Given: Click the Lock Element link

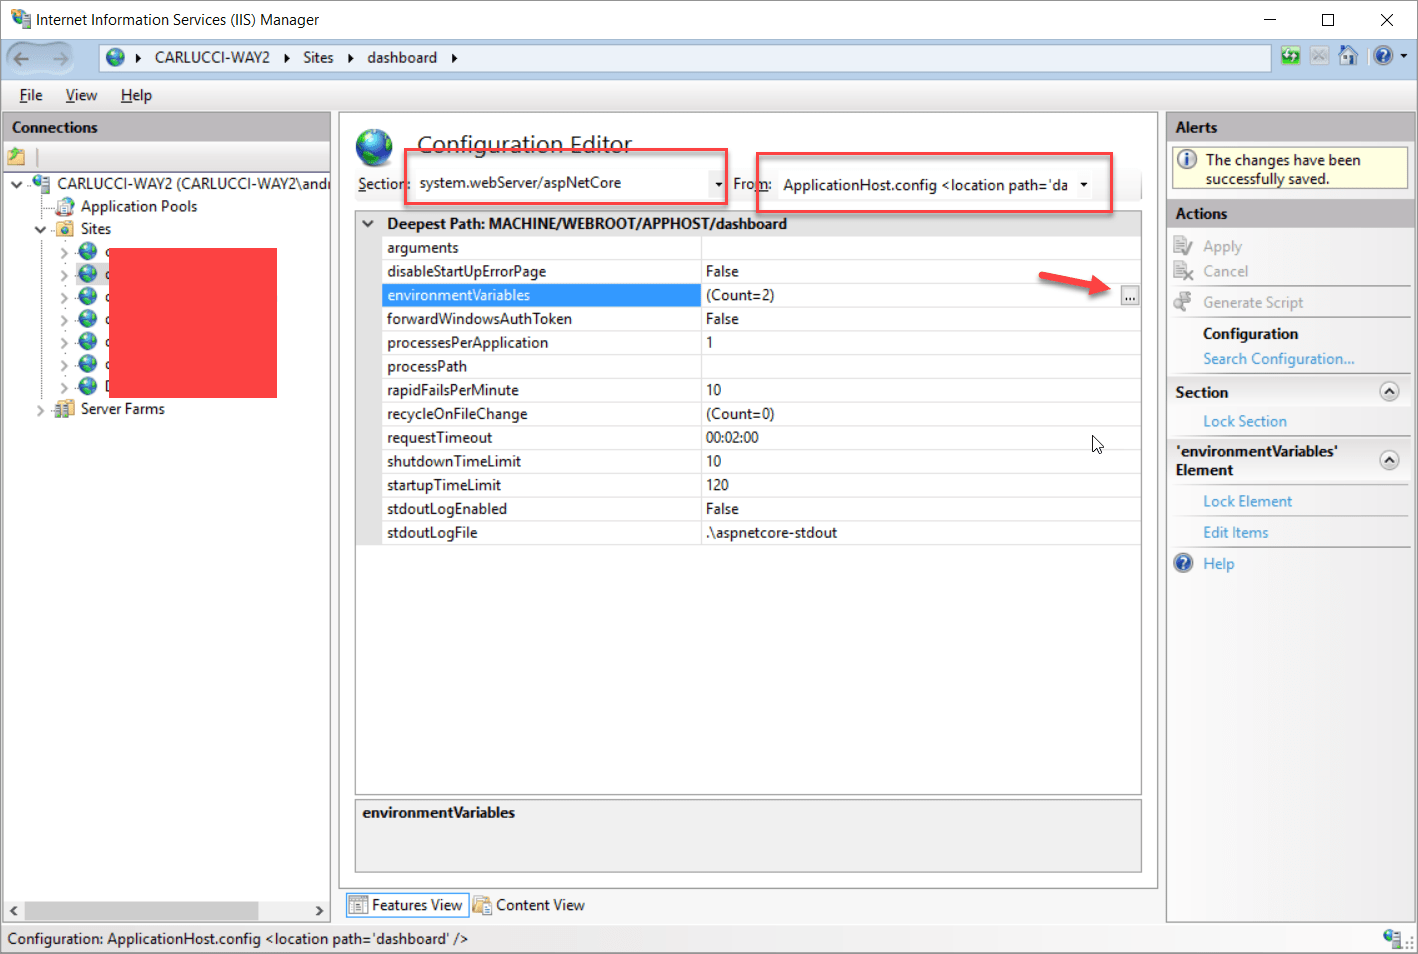Looking at the screenshot, I should [x=1247, y=502].
